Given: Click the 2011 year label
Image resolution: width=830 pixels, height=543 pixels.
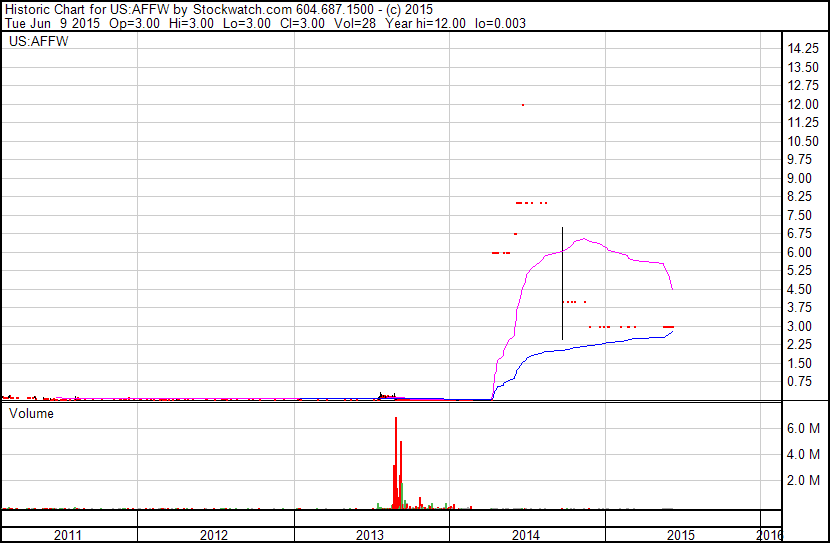Looking at the screenshot, I should (x=68, y=535).
